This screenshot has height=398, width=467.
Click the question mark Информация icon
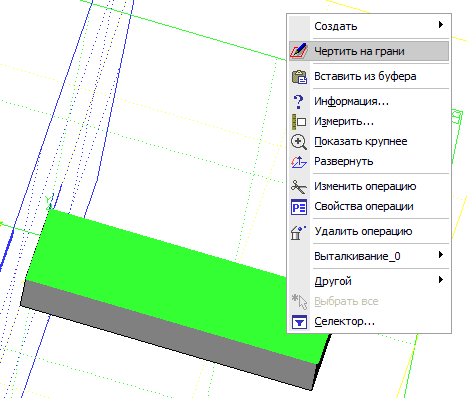pos(298,101)
